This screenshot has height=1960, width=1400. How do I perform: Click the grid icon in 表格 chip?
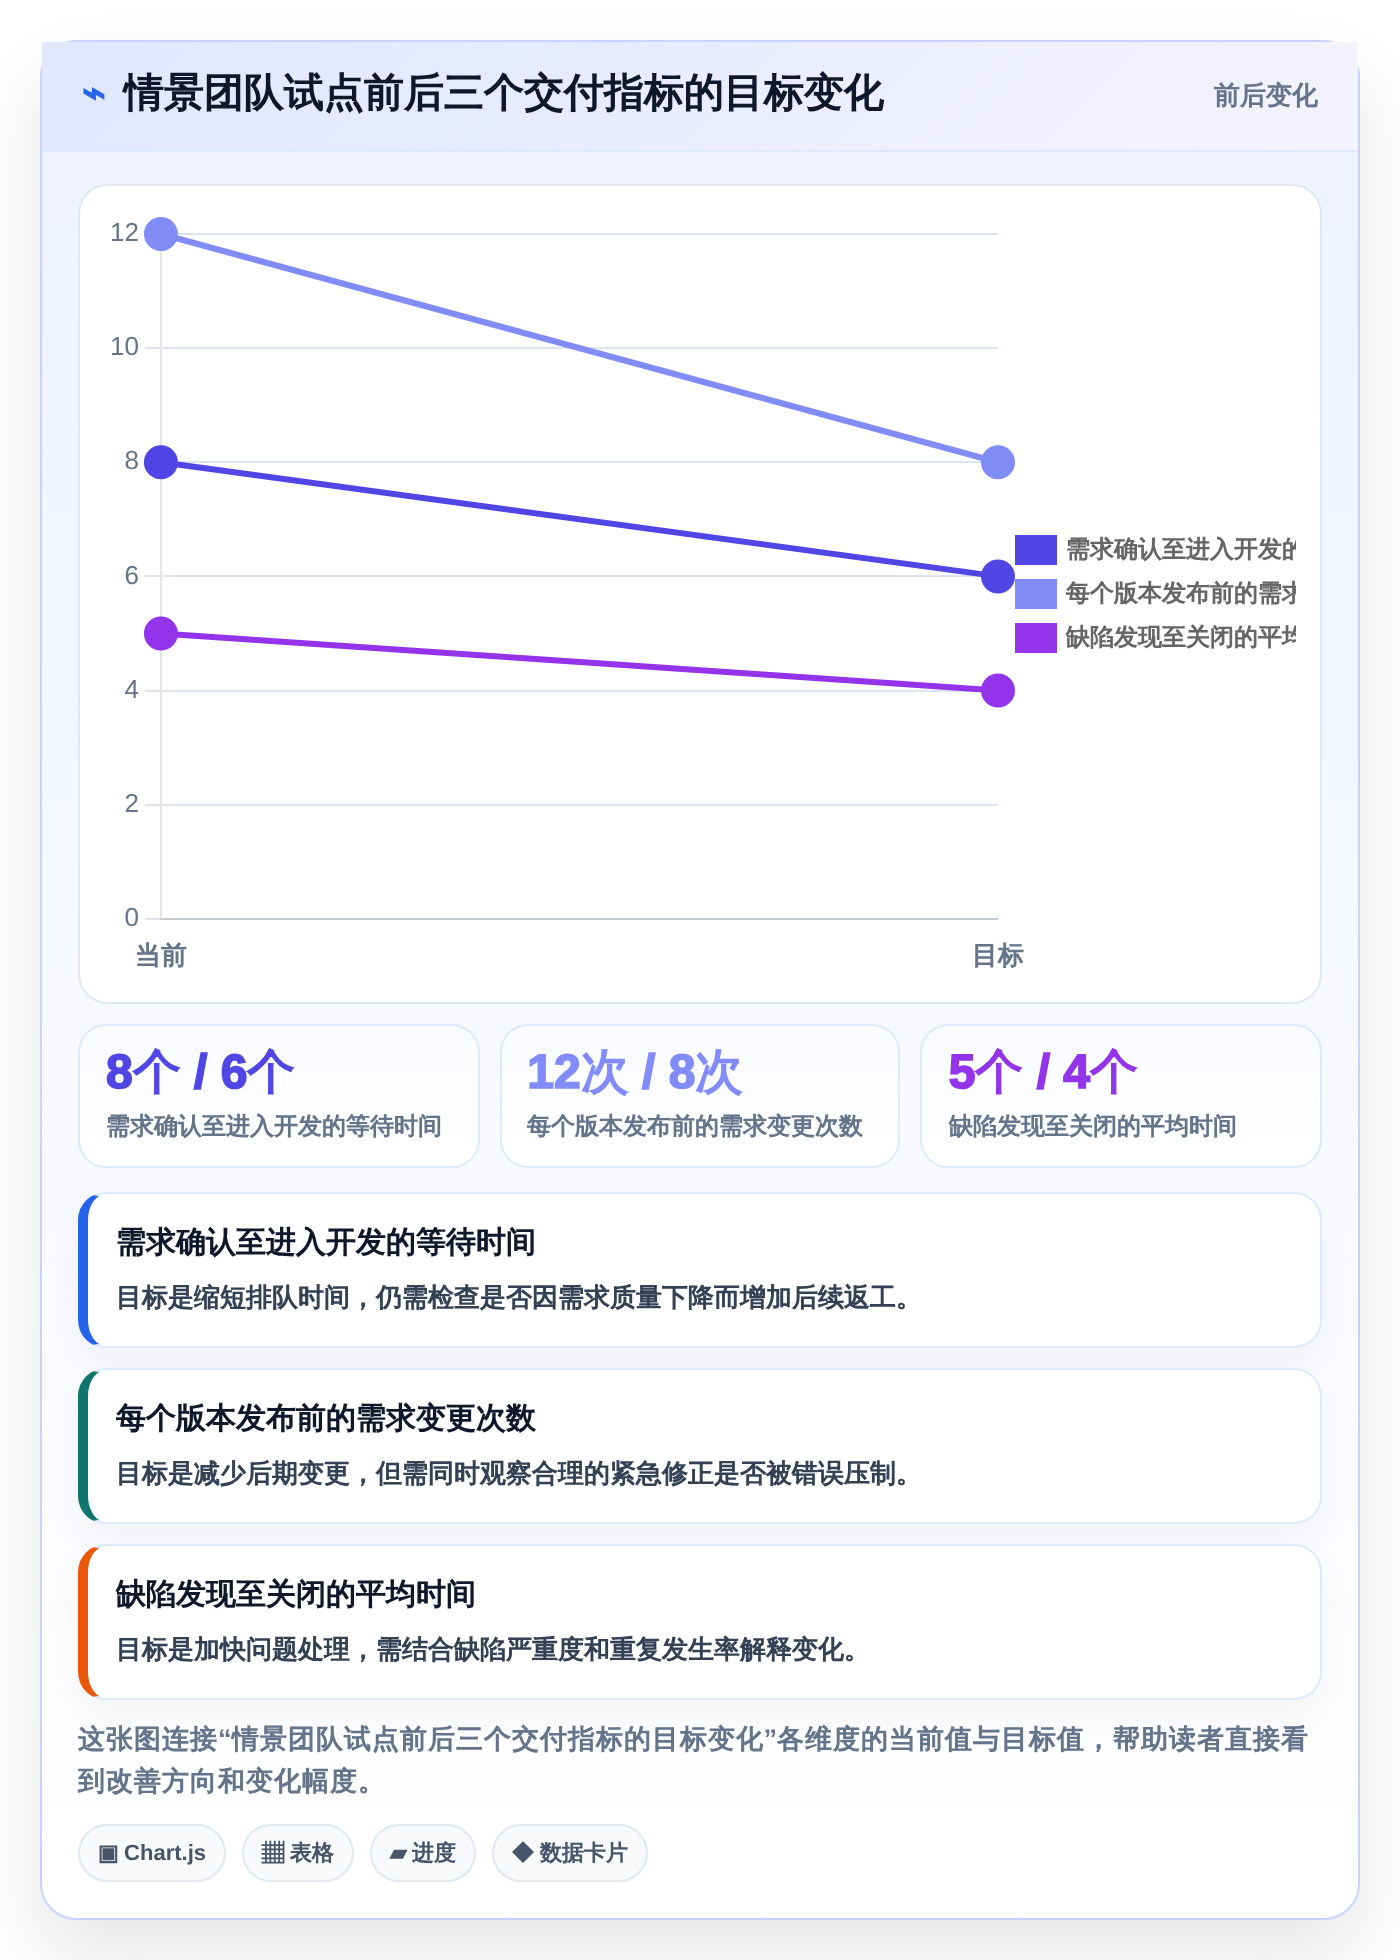point(273,1853)
